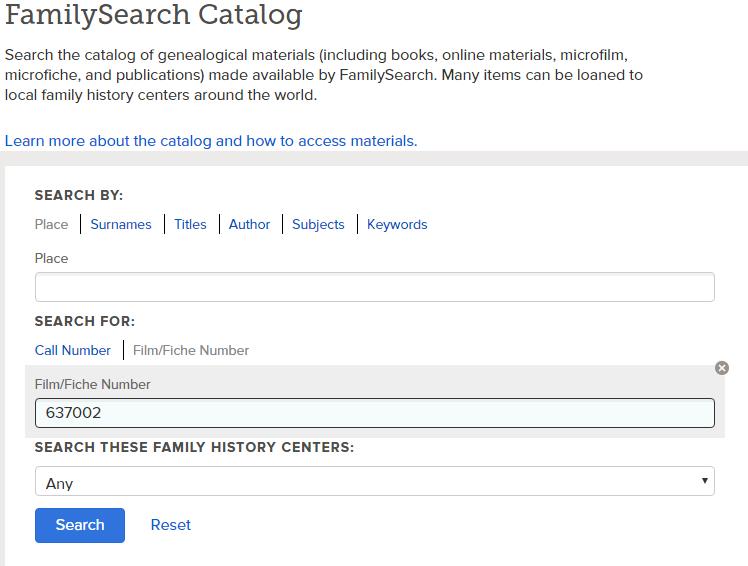The height and width of the screenshot is (566, 748).
Task: Choose the Author search option
Action: [x=249, y=224]
